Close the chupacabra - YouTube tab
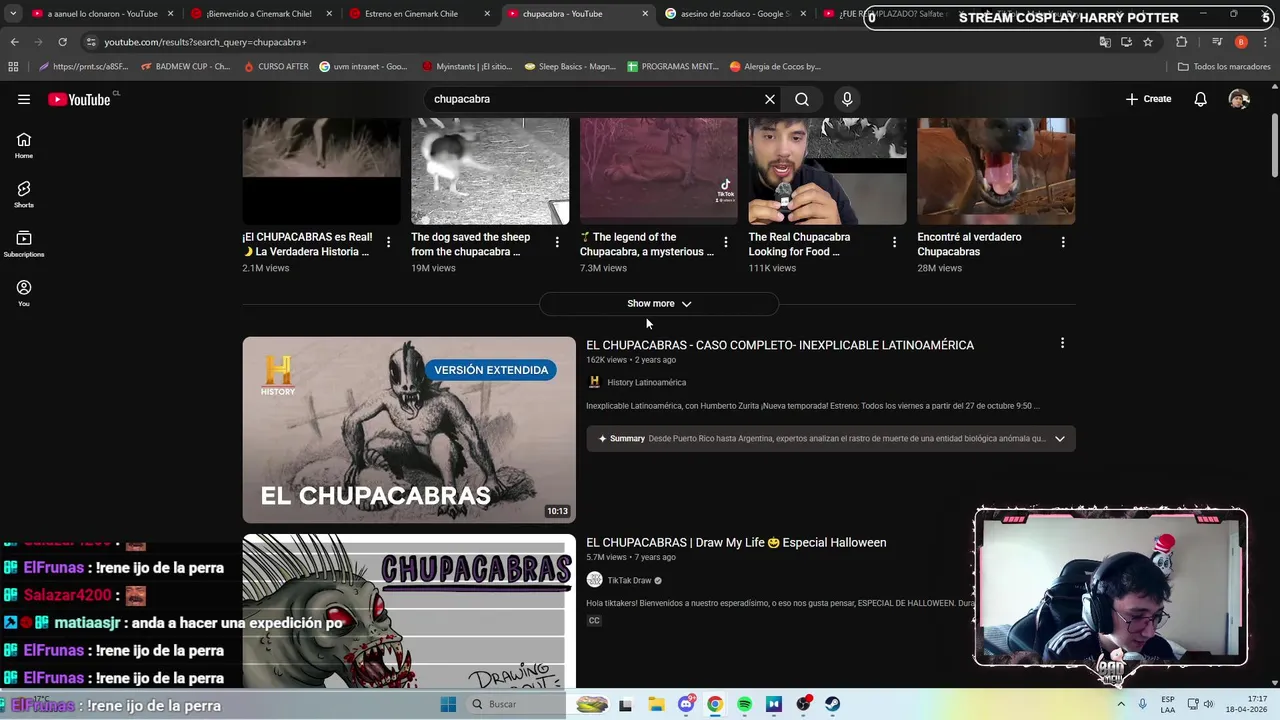Image resolution: width=1280 pixels, height=720 pixels. pos(645,14)
